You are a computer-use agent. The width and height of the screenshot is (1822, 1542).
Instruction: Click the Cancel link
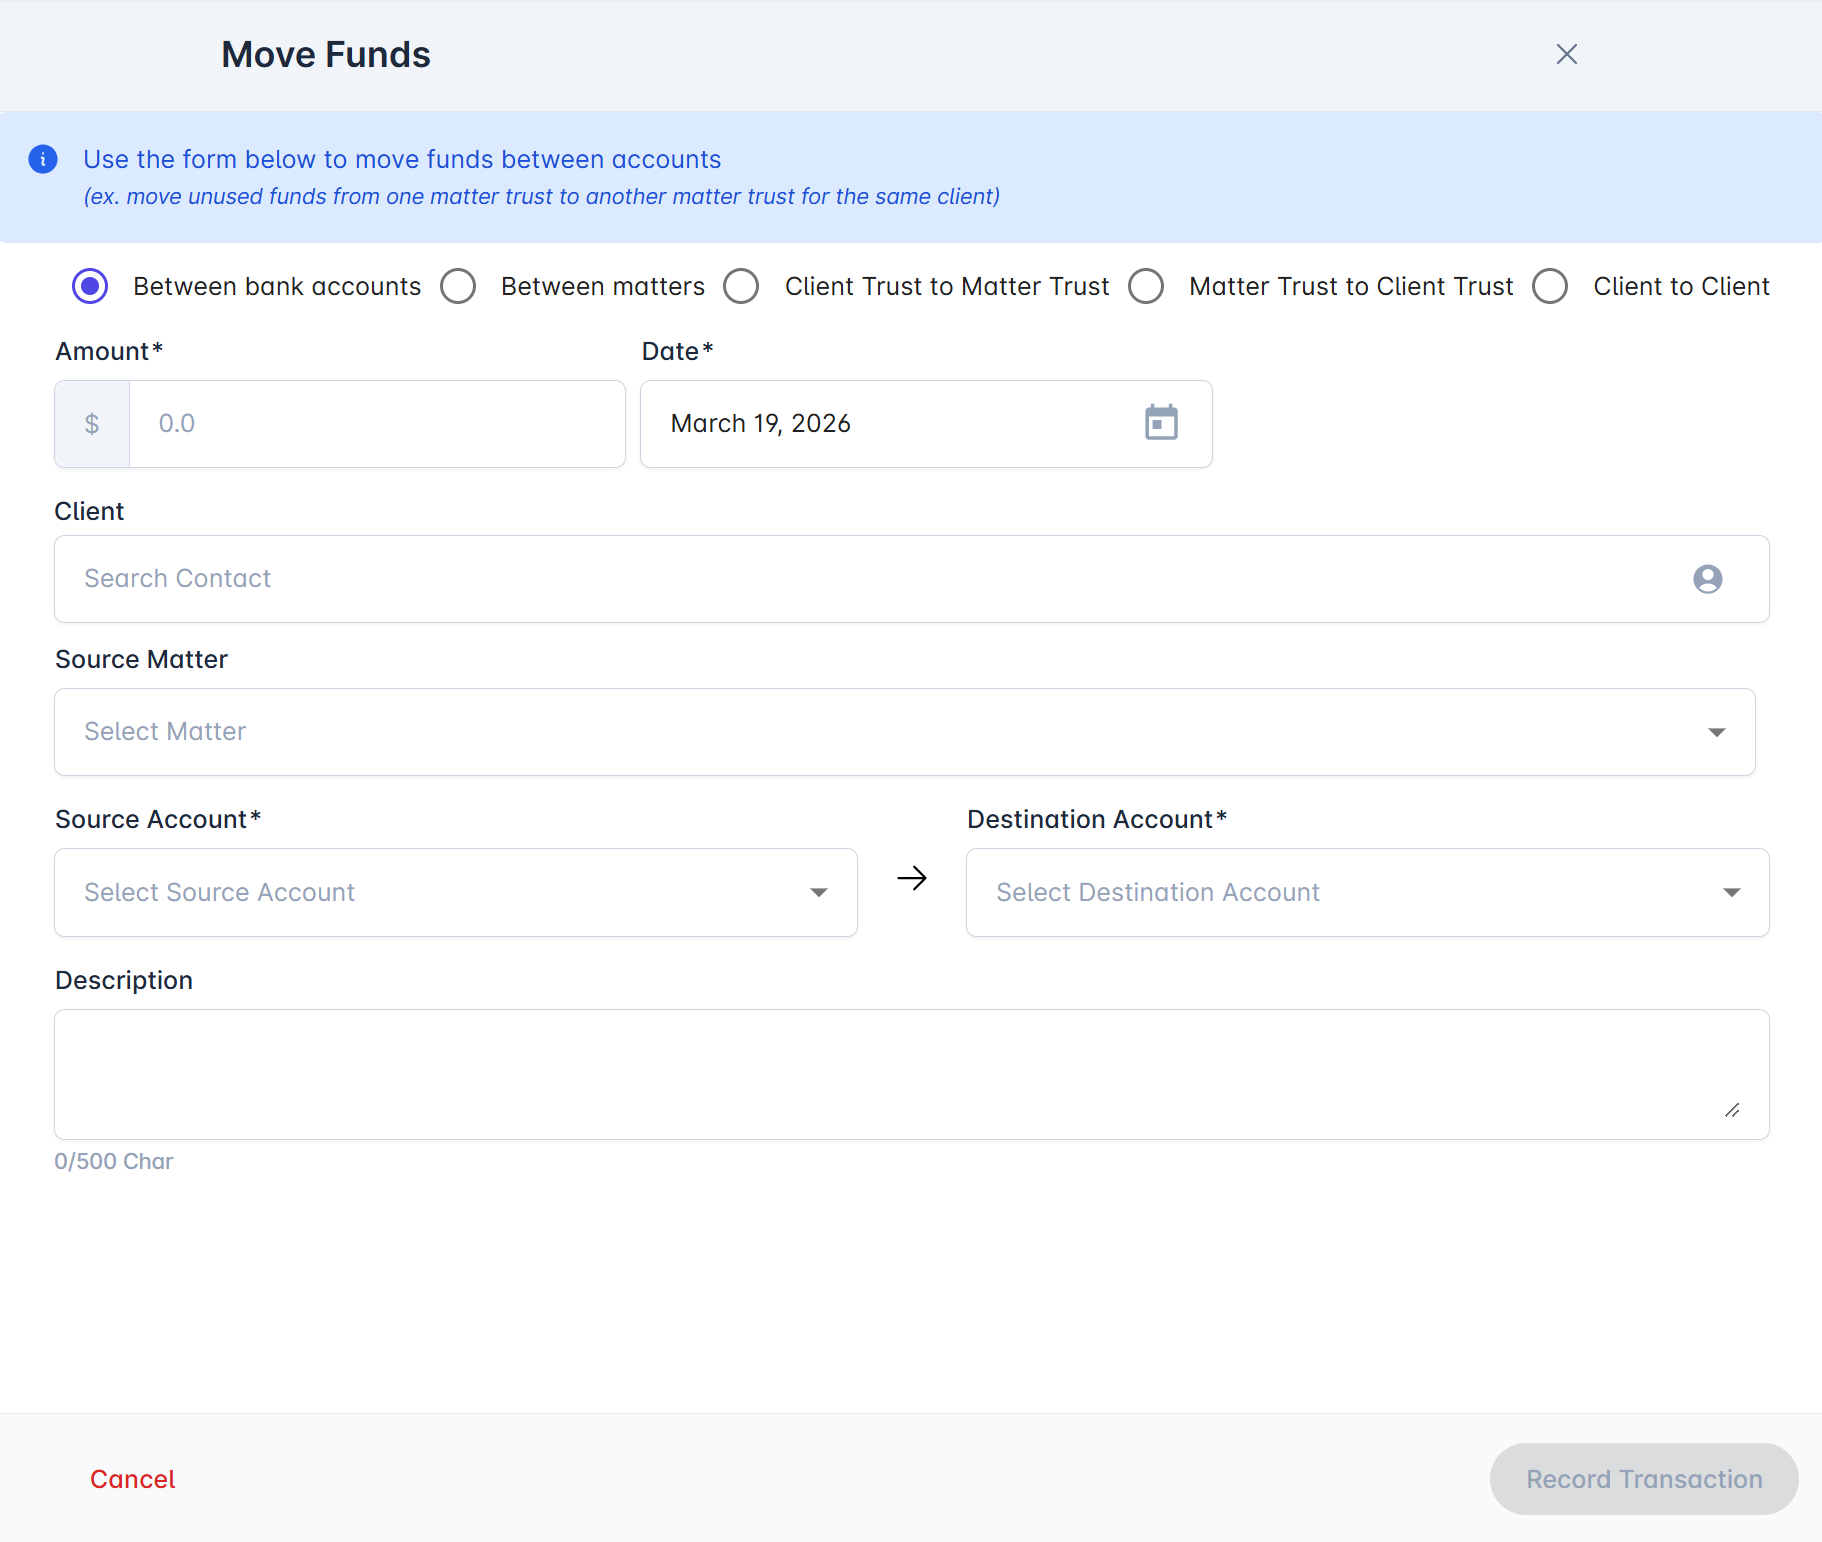coord(133,1479)
